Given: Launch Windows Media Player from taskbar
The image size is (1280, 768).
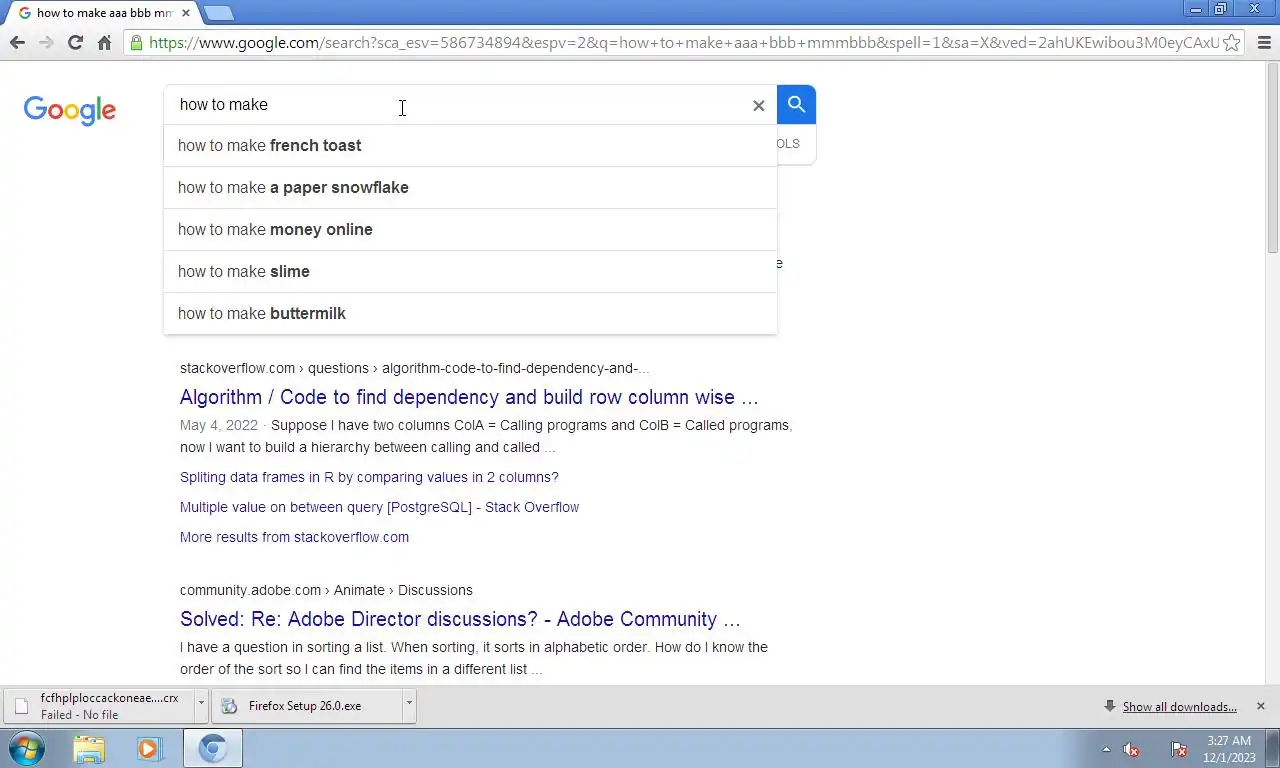Looking at the screenshot, I should [150, 748].
